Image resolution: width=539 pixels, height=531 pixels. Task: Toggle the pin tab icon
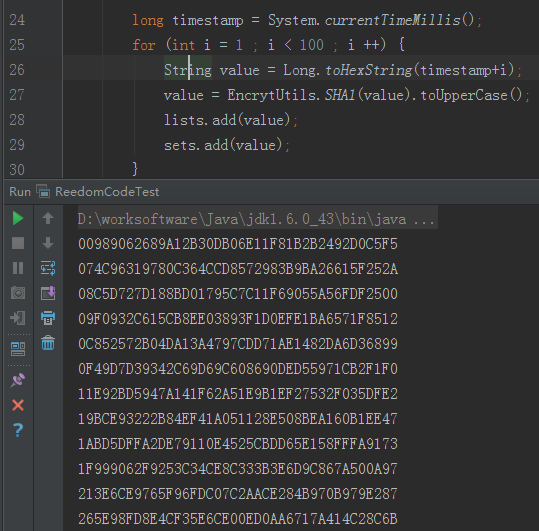pos(18,380)
